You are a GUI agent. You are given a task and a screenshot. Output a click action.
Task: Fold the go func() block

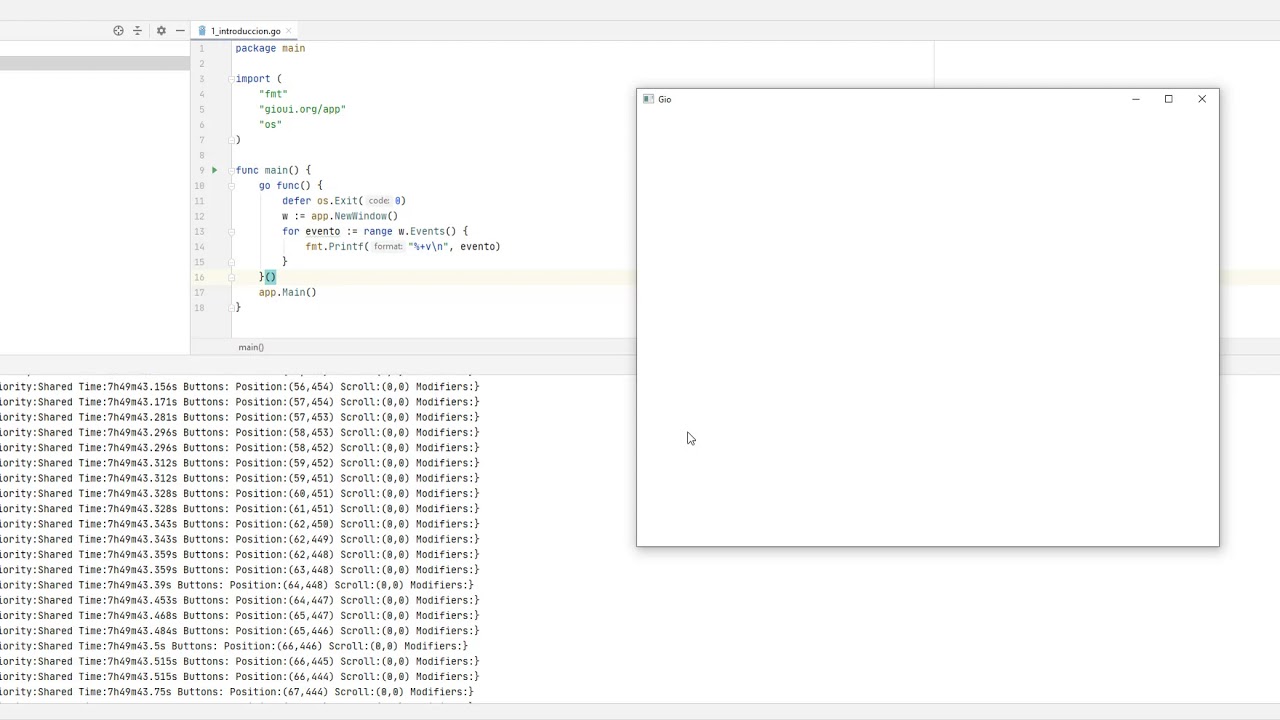click(x=231, y=185)
